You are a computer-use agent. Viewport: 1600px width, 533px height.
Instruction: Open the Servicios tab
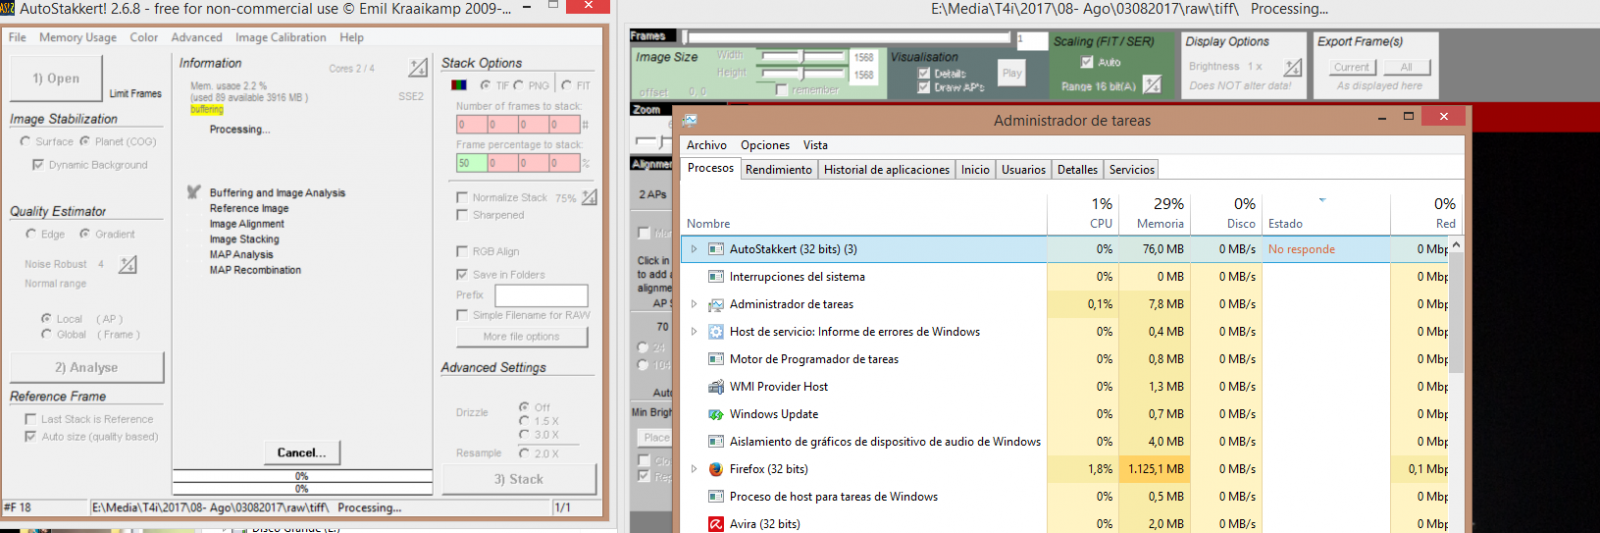point(1132,170)
